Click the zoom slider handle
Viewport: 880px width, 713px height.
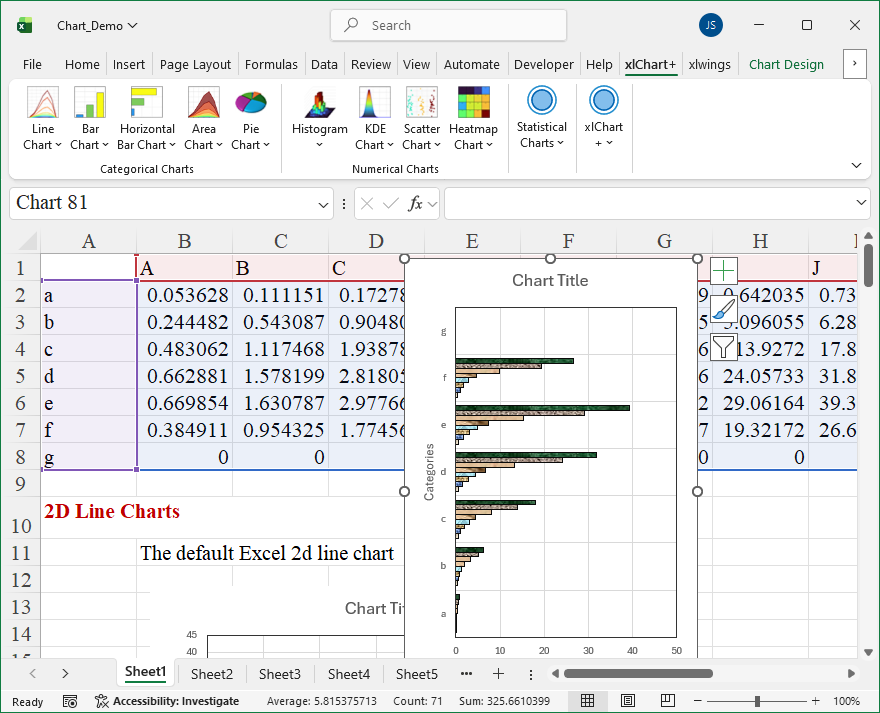[x=757, y=701]
